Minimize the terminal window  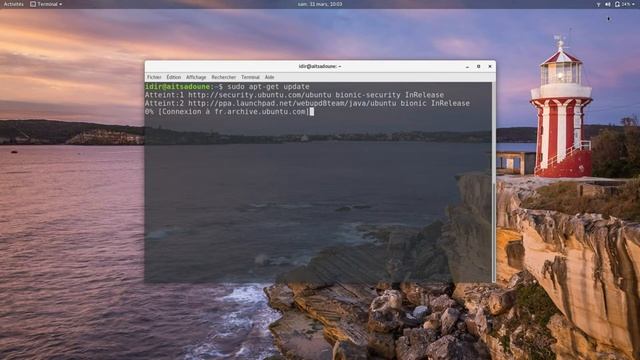tap(467, 67)
